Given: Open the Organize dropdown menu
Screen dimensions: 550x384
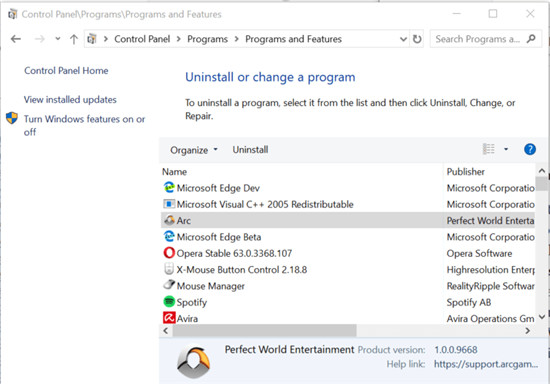Looking at the screenshot, I should coord(194,150).
